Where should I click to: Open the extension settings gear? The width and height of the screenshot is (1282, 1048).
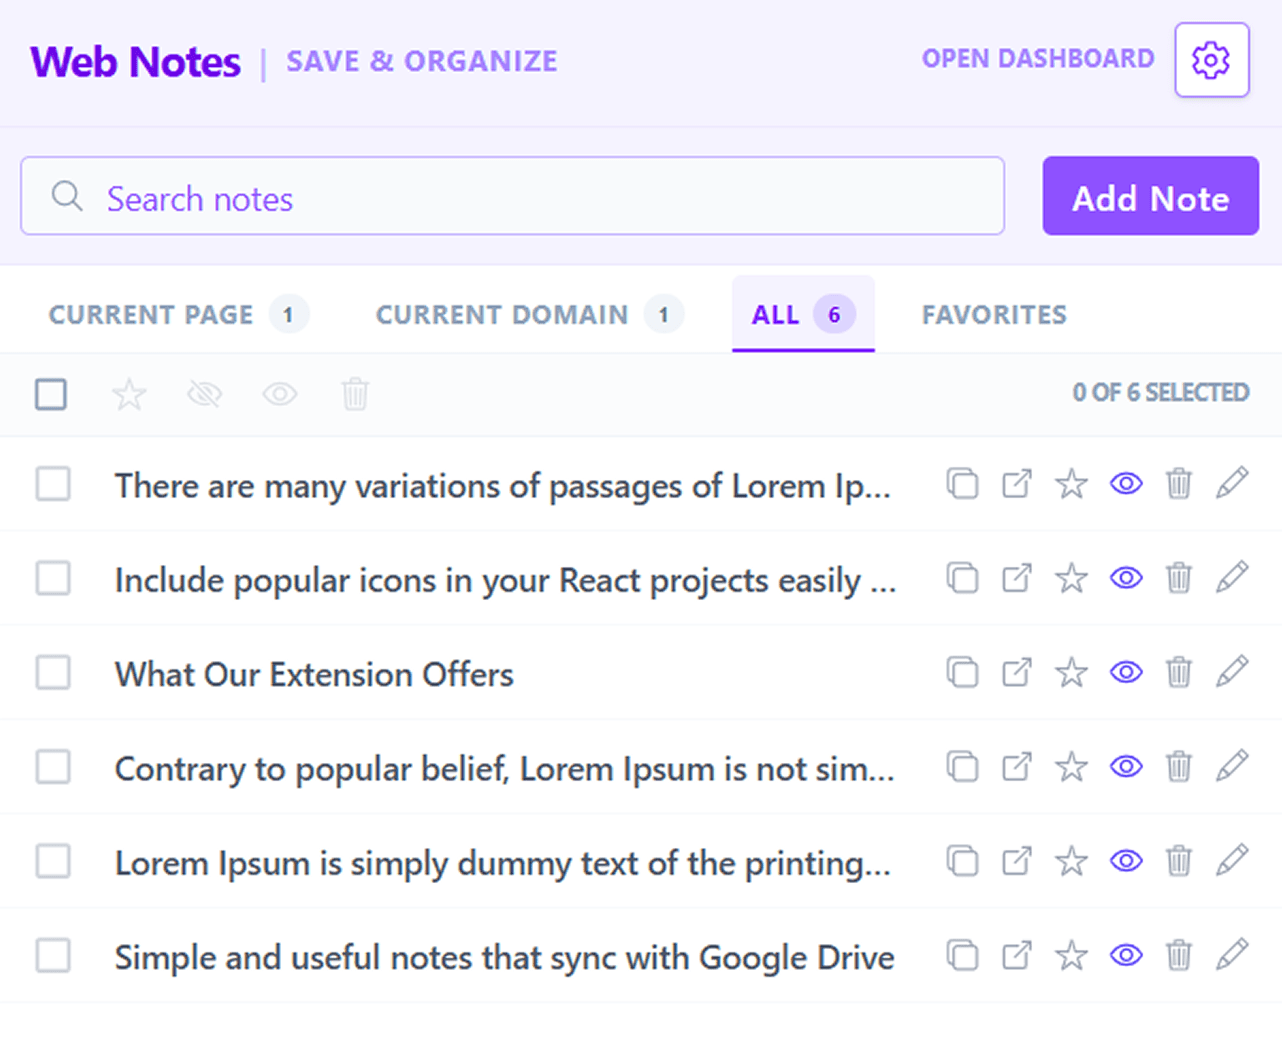coord(1211,60)
